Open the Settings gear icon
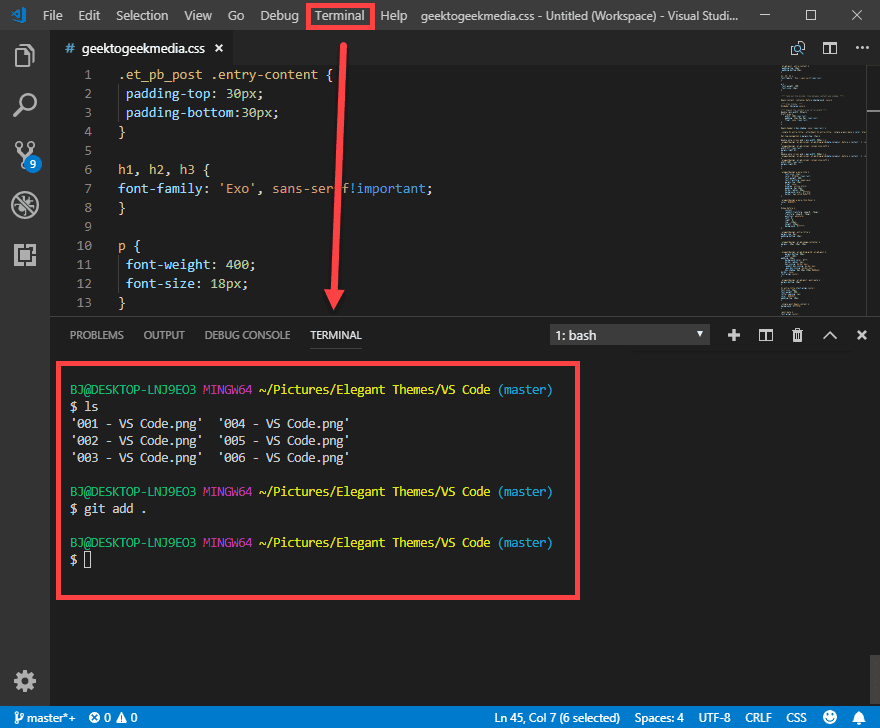Screen dimensions: 880x728 click(24, 681)
